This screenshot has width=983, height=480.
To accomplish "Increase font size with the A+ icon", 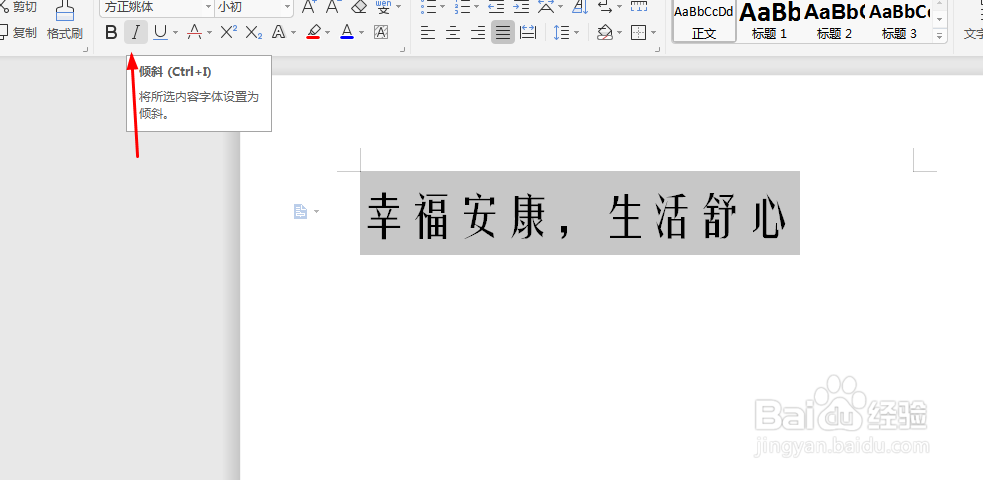I will coord(308,8).
